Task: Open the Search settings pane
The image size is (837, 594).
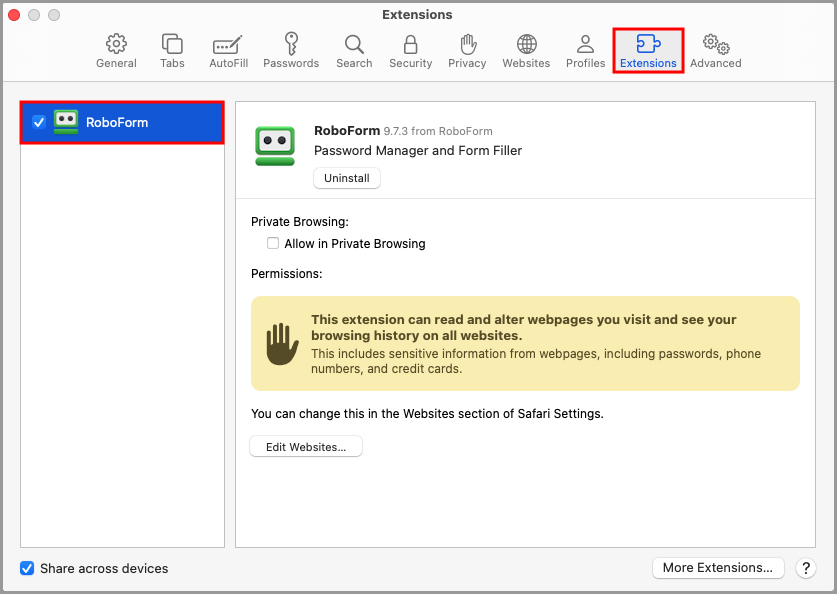Action: (354, 51)
